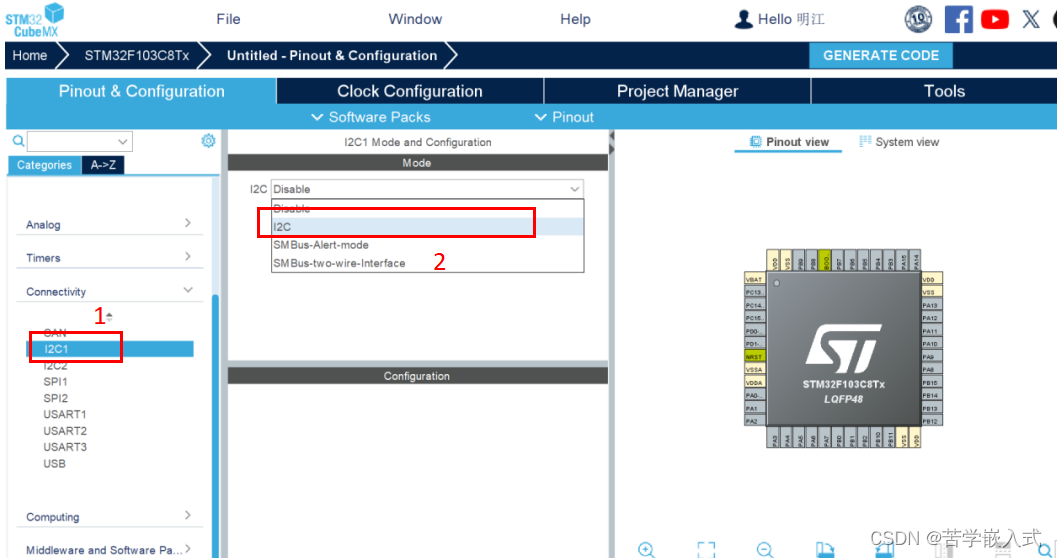Open the YouTube icon link
The width and height of the screenshot is (1057, 558).
[994, 20]
